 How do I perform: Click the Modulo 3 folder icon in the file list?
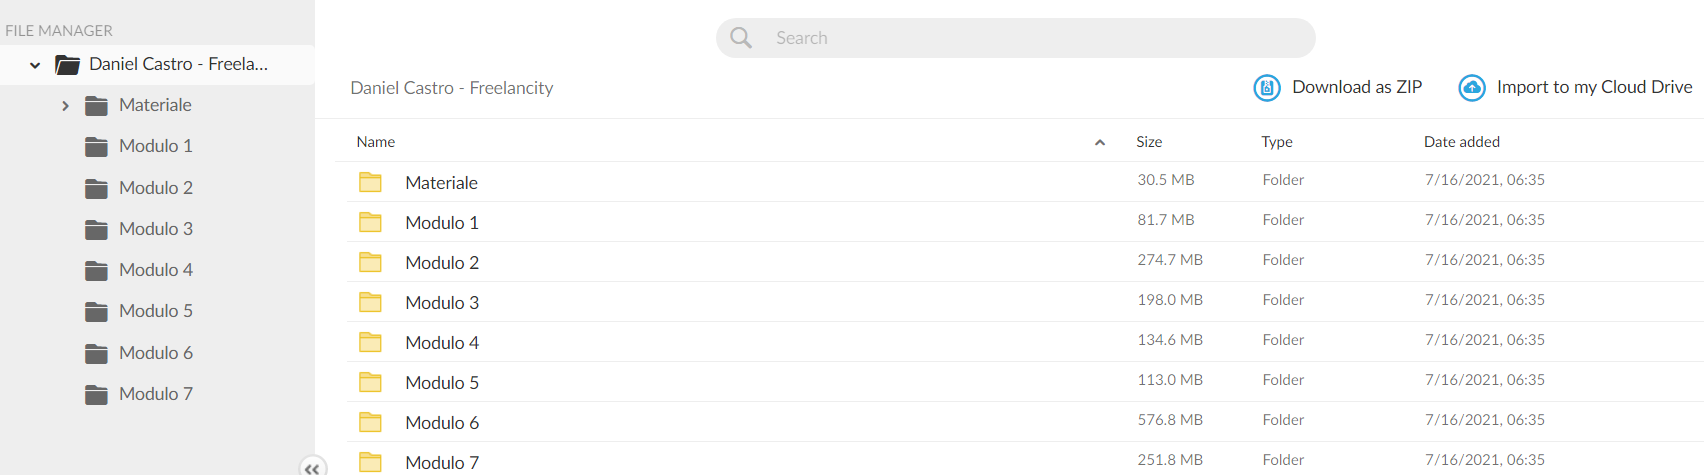coord(370,302)
